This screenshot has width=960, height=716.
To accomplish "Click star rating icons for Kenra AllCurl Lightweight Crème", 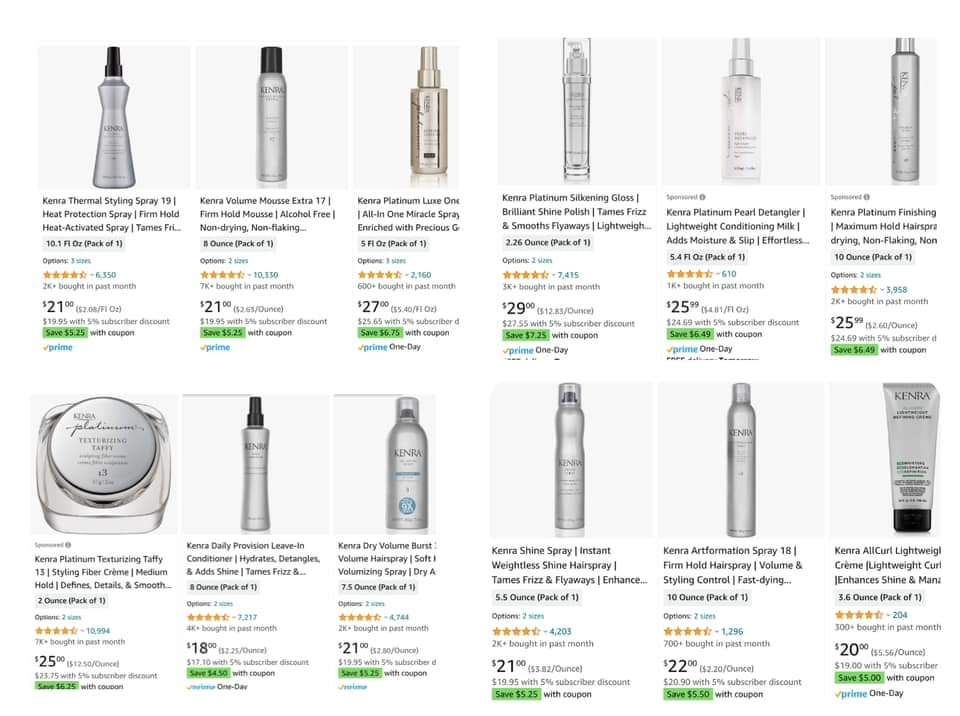I will click(858, 615).
